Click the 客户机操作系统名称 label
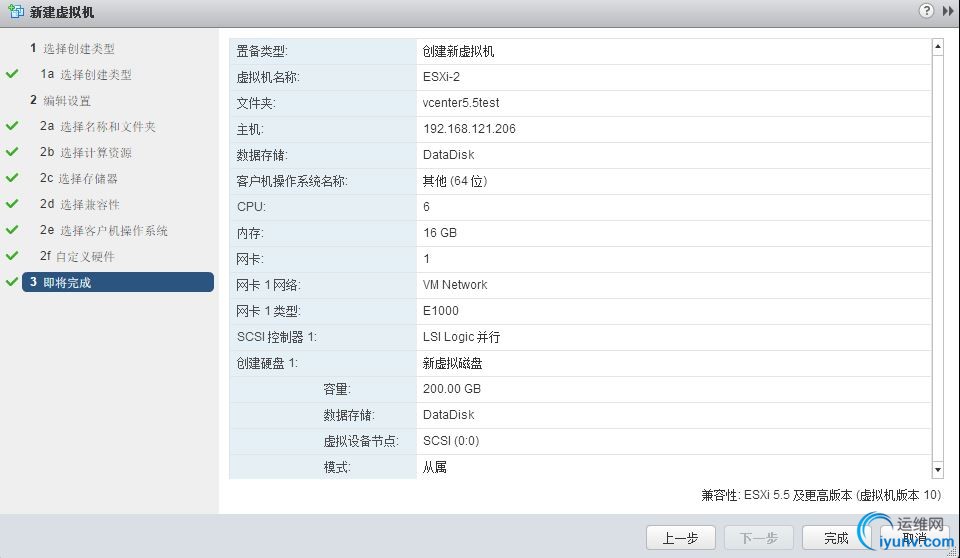The image size is (960, 558). 292,181
